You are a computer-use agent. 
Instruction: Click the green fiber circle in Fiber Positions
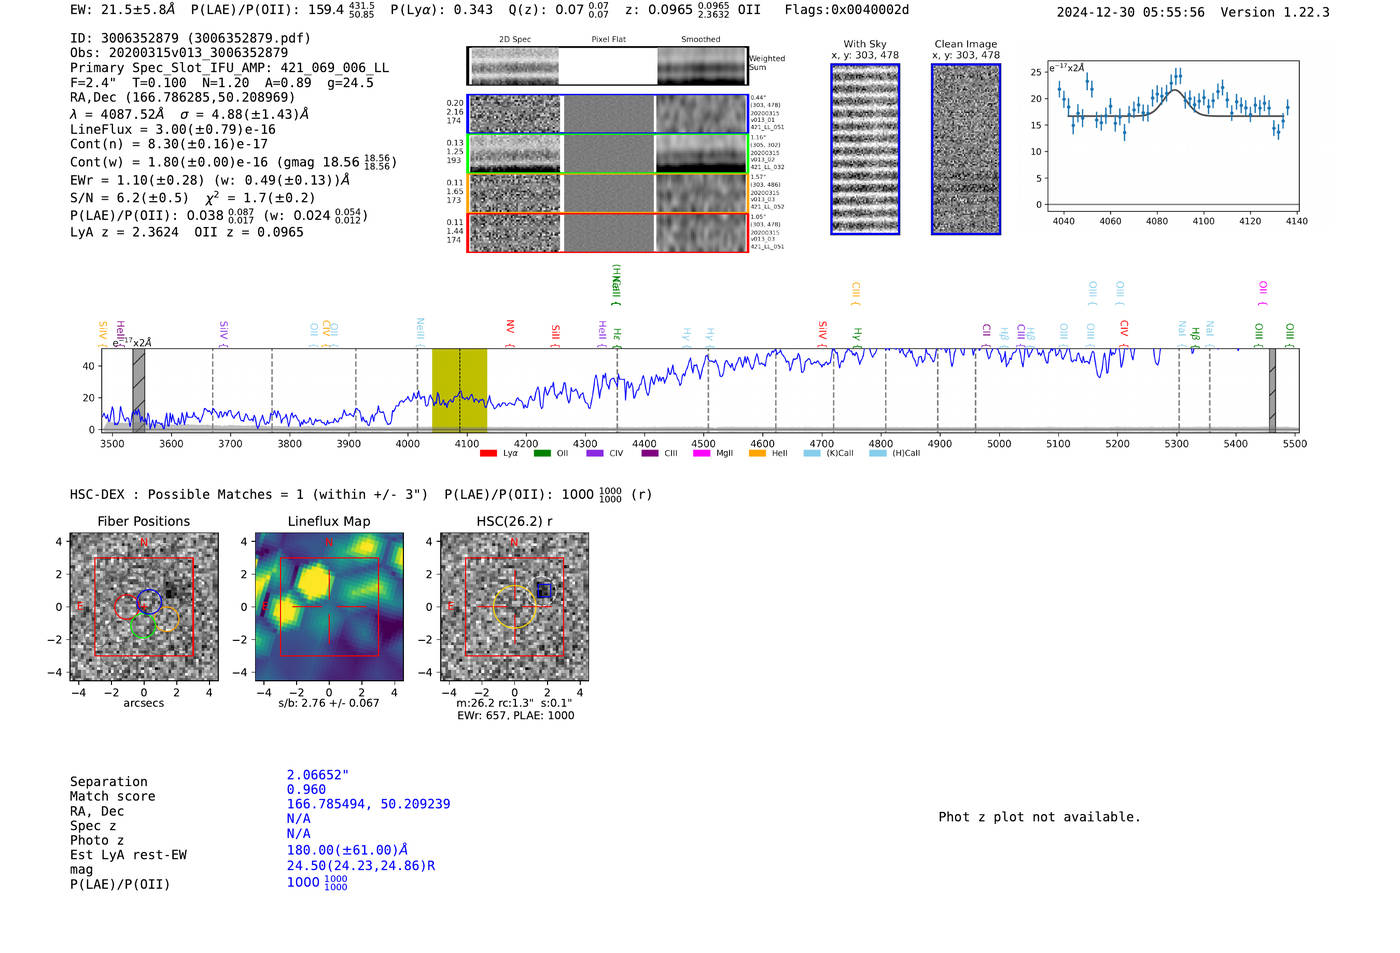[x=143, y=627]
